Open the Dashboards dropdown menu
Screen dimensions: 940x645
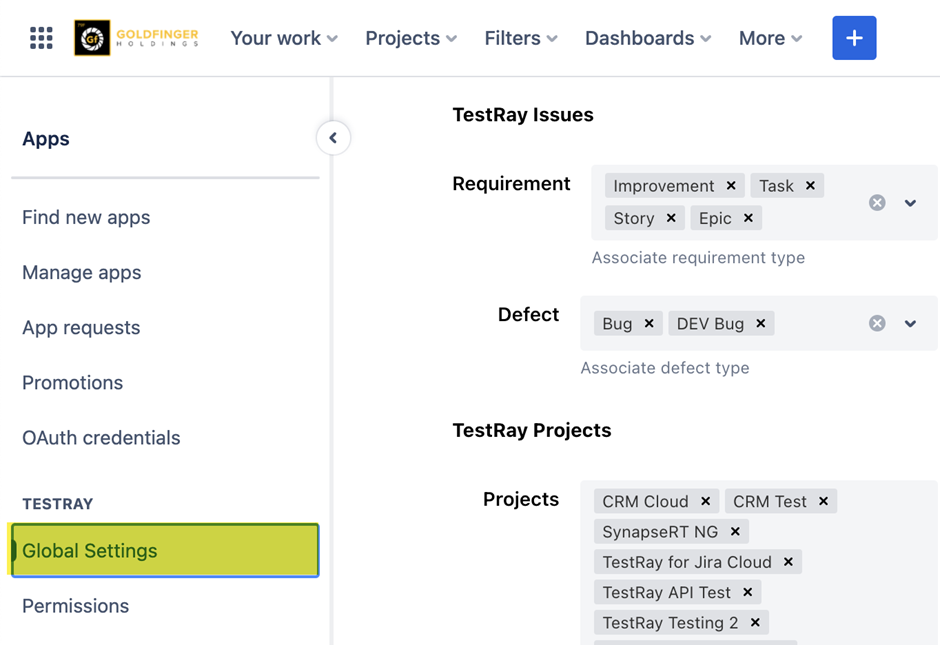[x=648, y=38]
